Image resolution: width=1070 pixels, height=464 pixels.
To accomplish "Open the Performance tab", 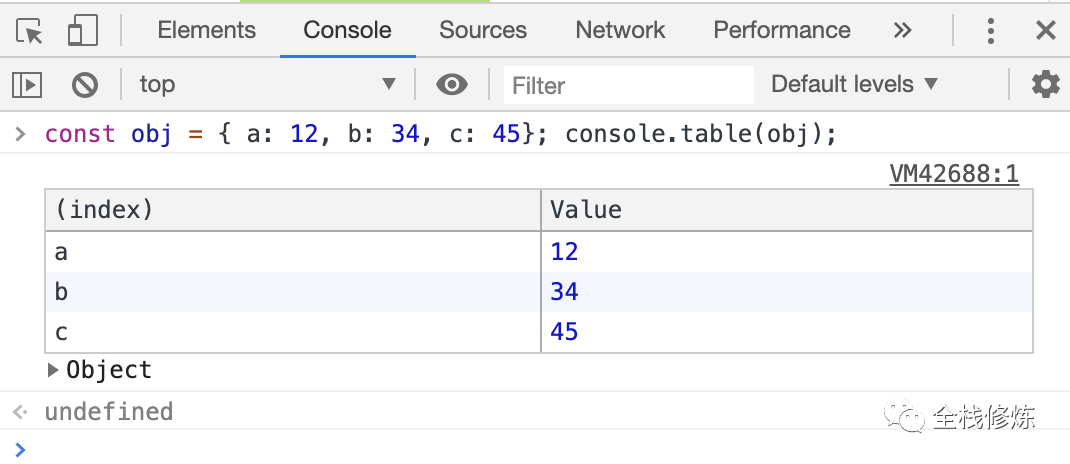I will (781, 31).
